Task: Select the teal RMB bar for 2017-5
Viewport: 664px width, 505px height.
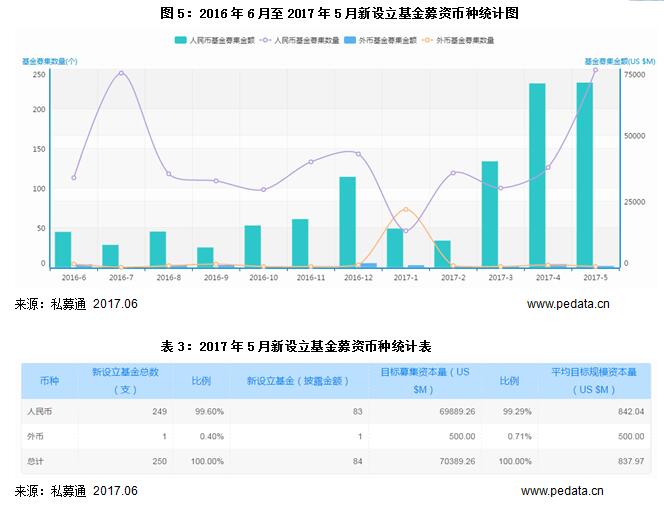Action: (585, 175)
